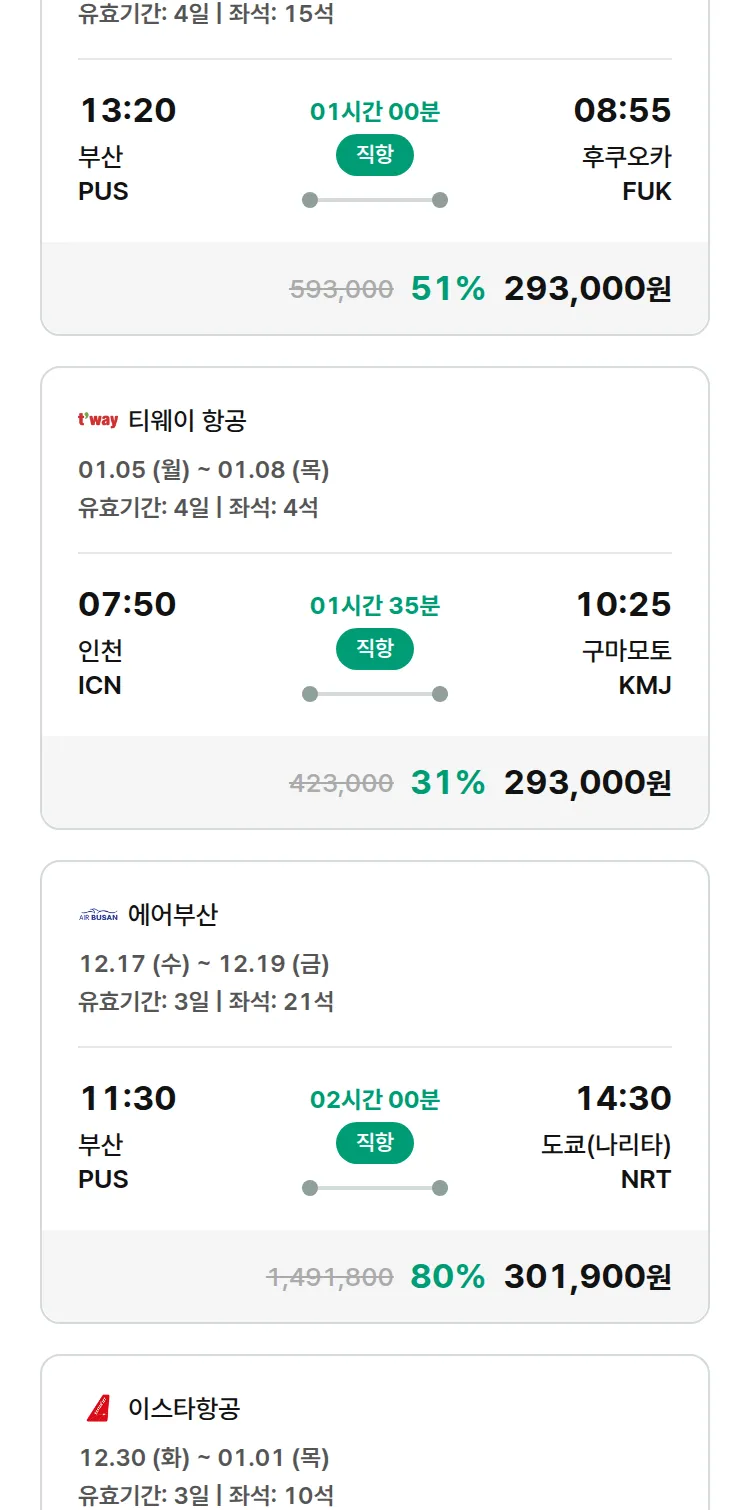Click the 12.17 (수) ~ 12.19 (금) date range

(204, 964)
